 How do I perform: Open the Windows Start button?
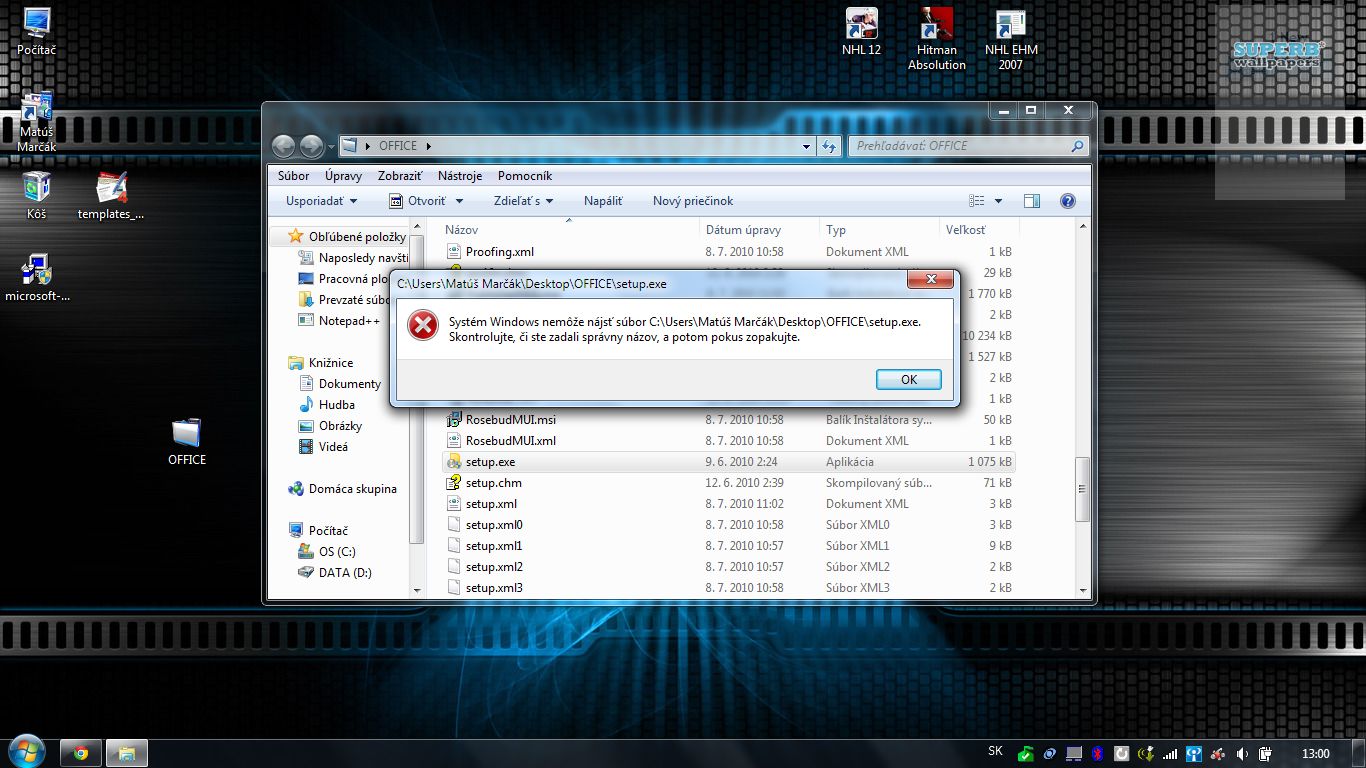pos(25,751)
